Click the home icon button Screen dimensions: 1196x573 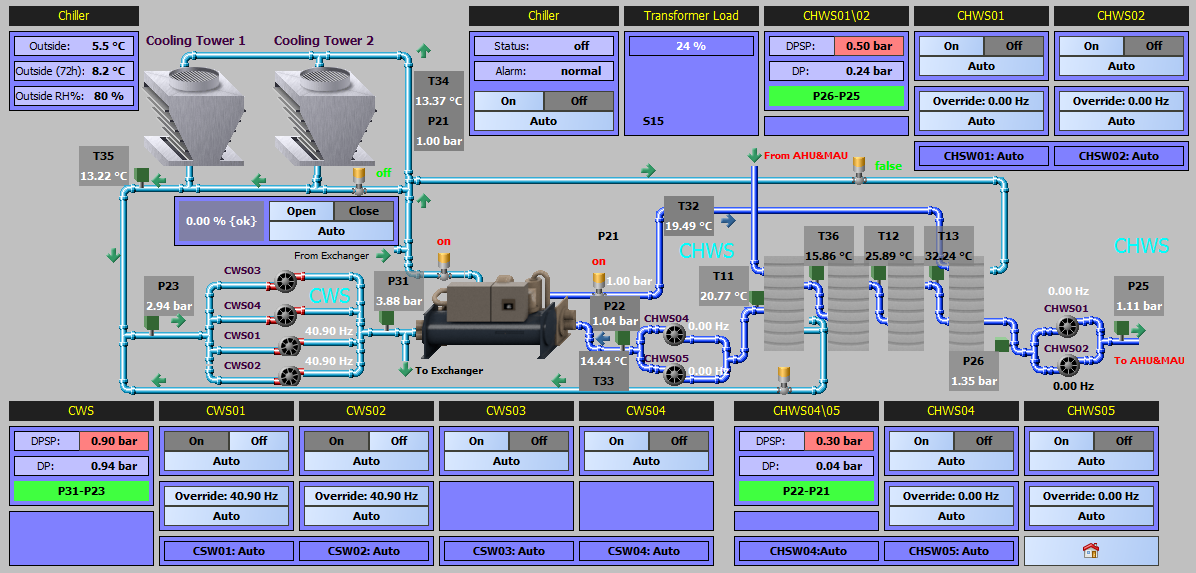pyautogui.click(x=1091, y=550)
